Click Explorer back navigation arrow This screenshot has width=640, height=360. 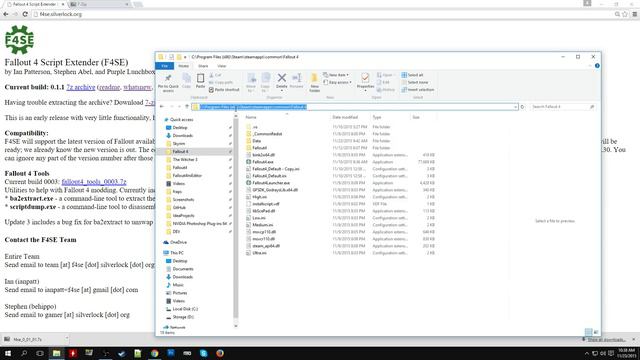click(x=162, y=107)
